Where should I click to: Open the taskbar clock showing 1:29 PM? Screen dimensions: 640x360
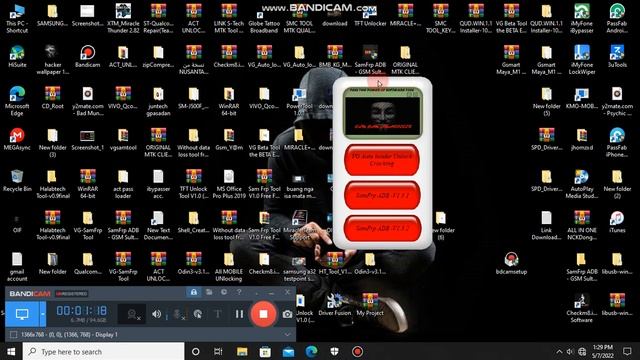[602, 351]
